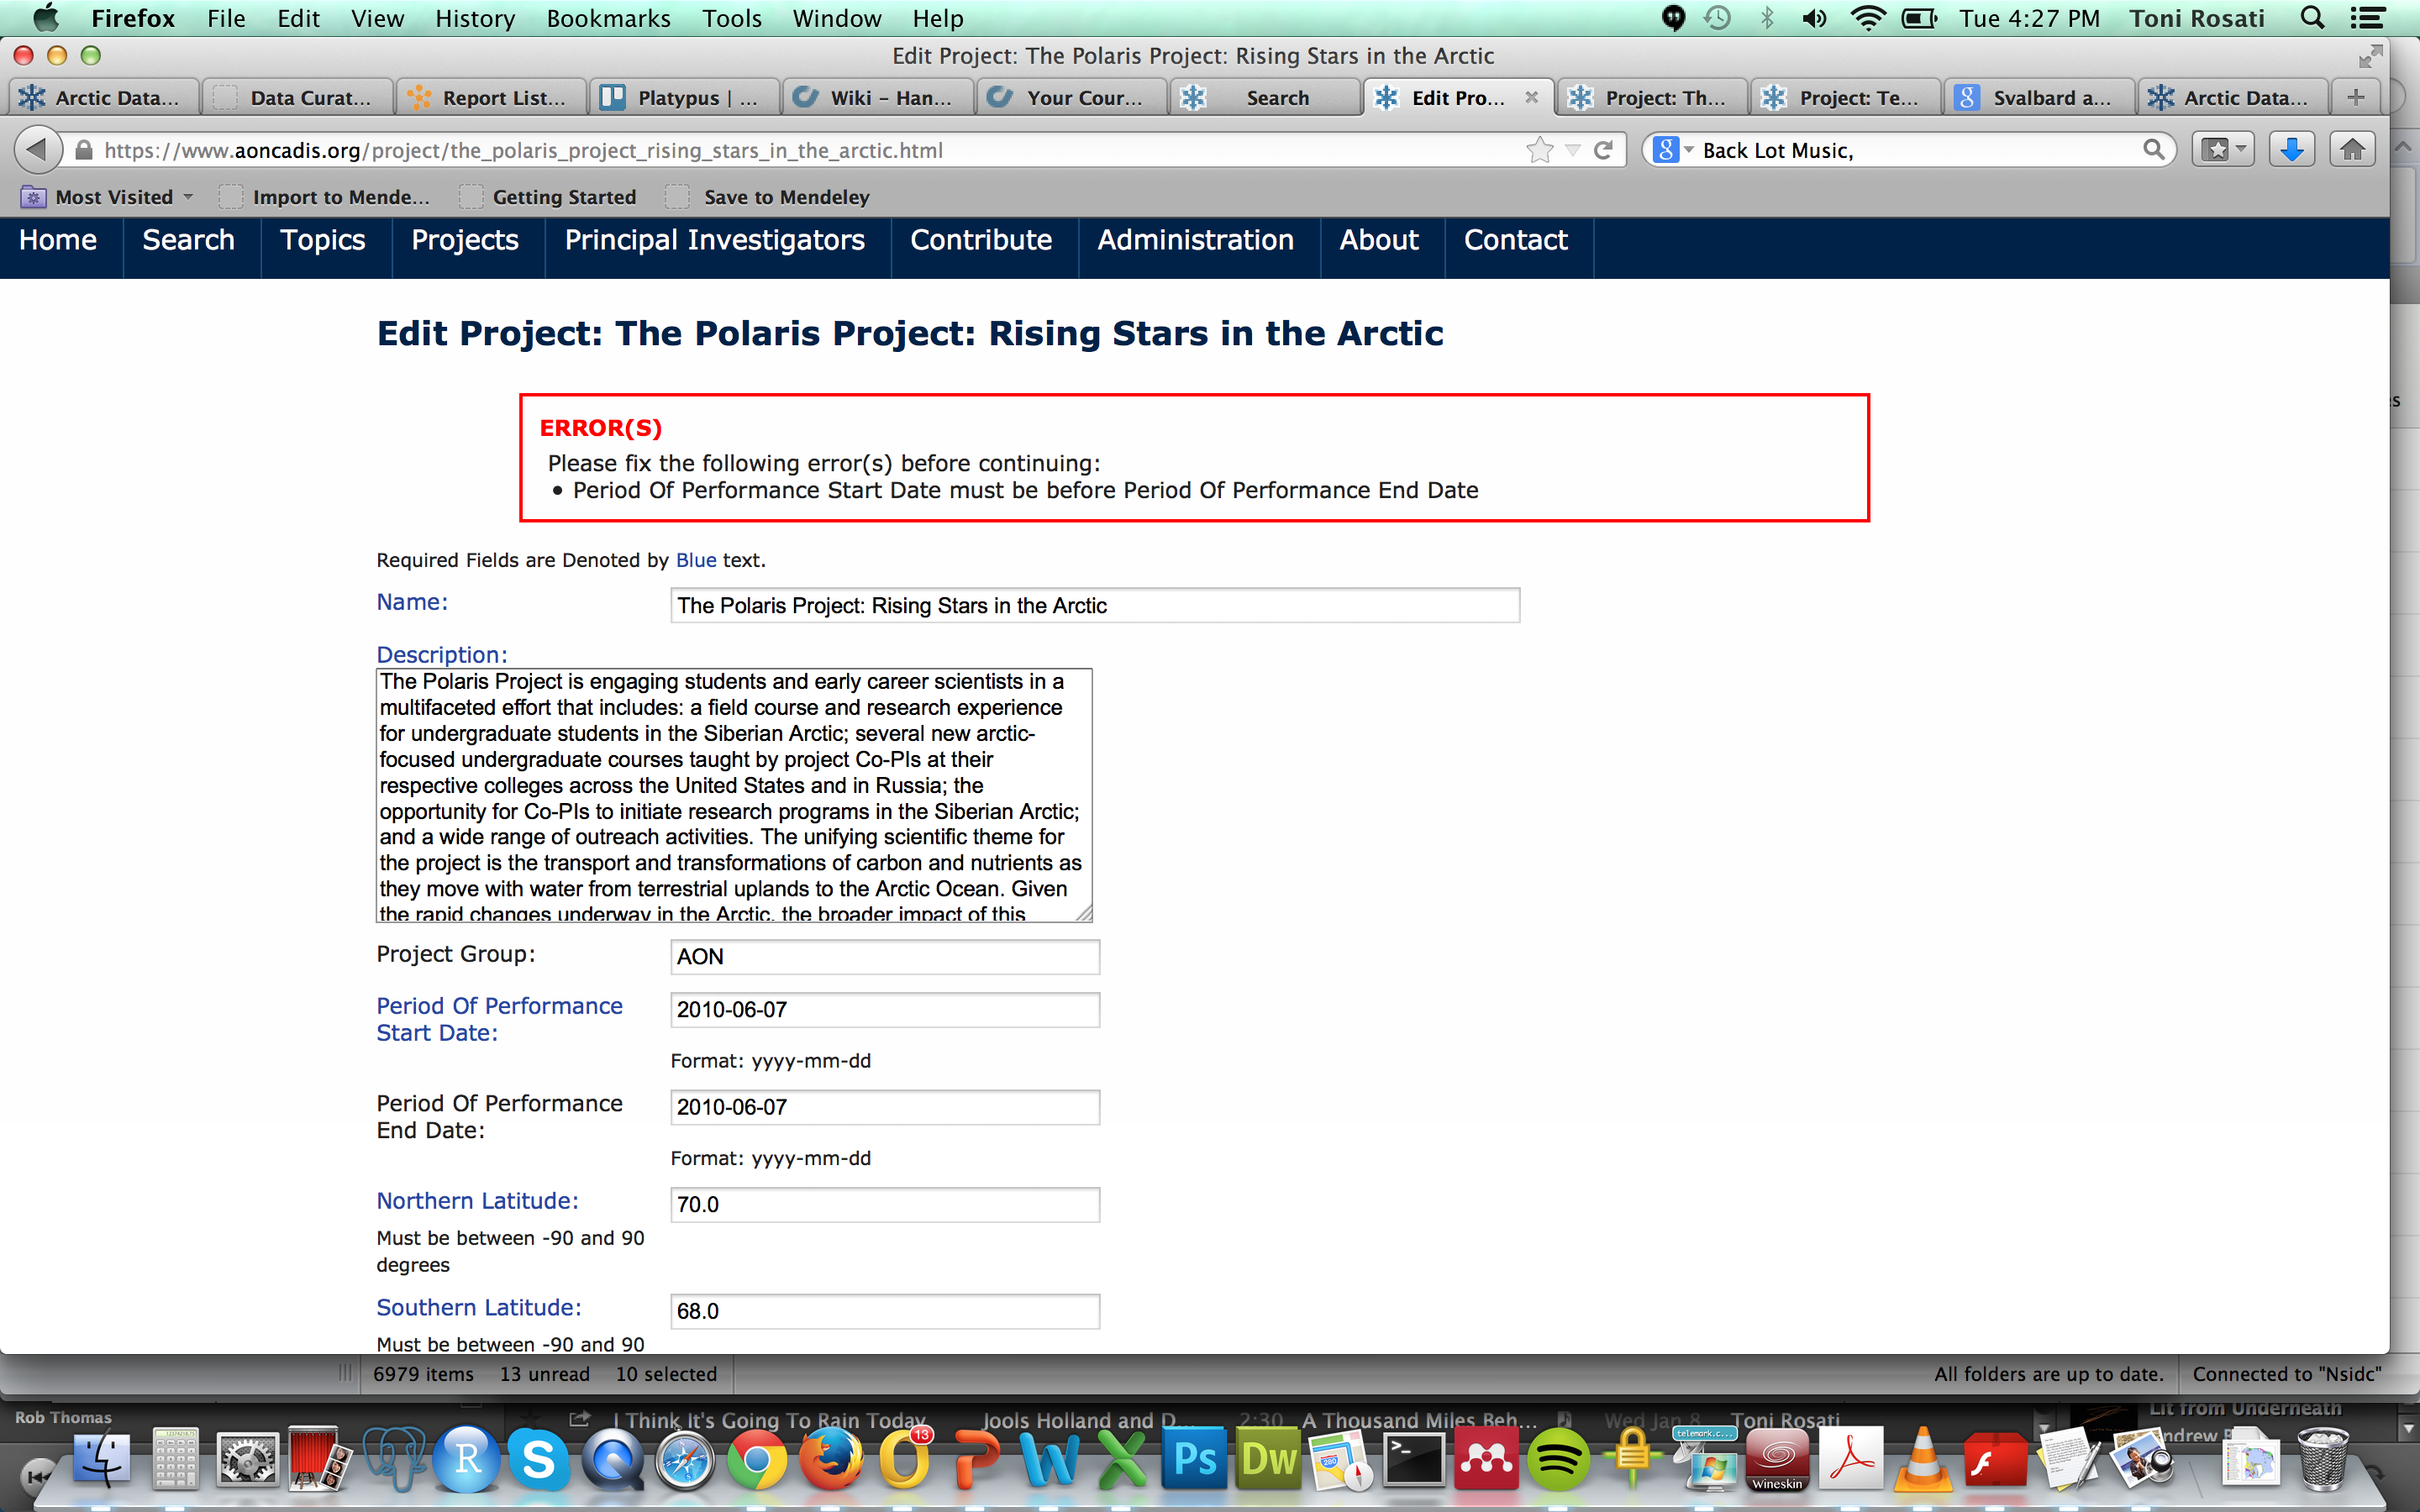
Task: Click inside the Description text area
Action: coord(733,795)
